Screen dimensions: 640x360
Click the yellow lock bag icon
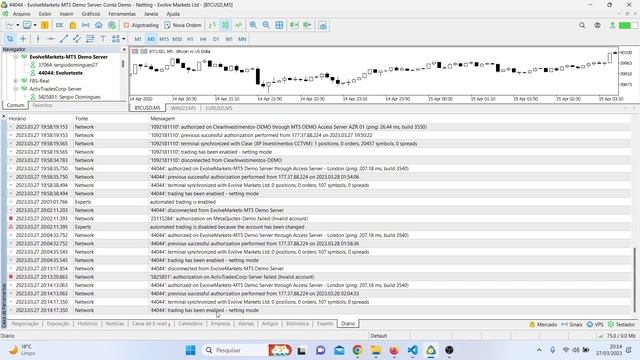pyautogui.click(x=73, y=25)
